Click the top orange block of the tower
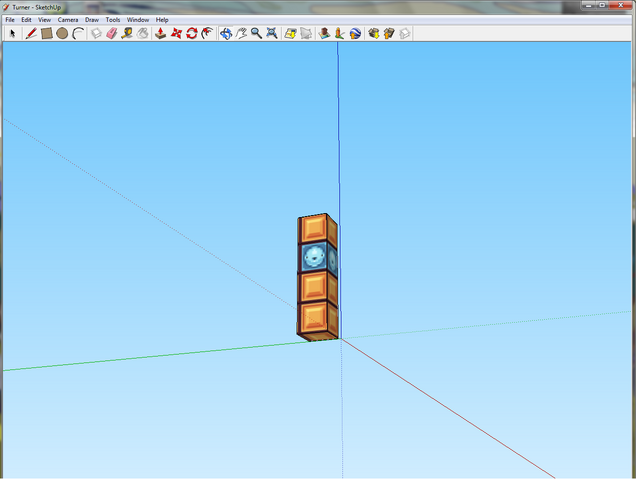Image resolution: width=636 pixels, height=479 pixels. pos(314,229)
